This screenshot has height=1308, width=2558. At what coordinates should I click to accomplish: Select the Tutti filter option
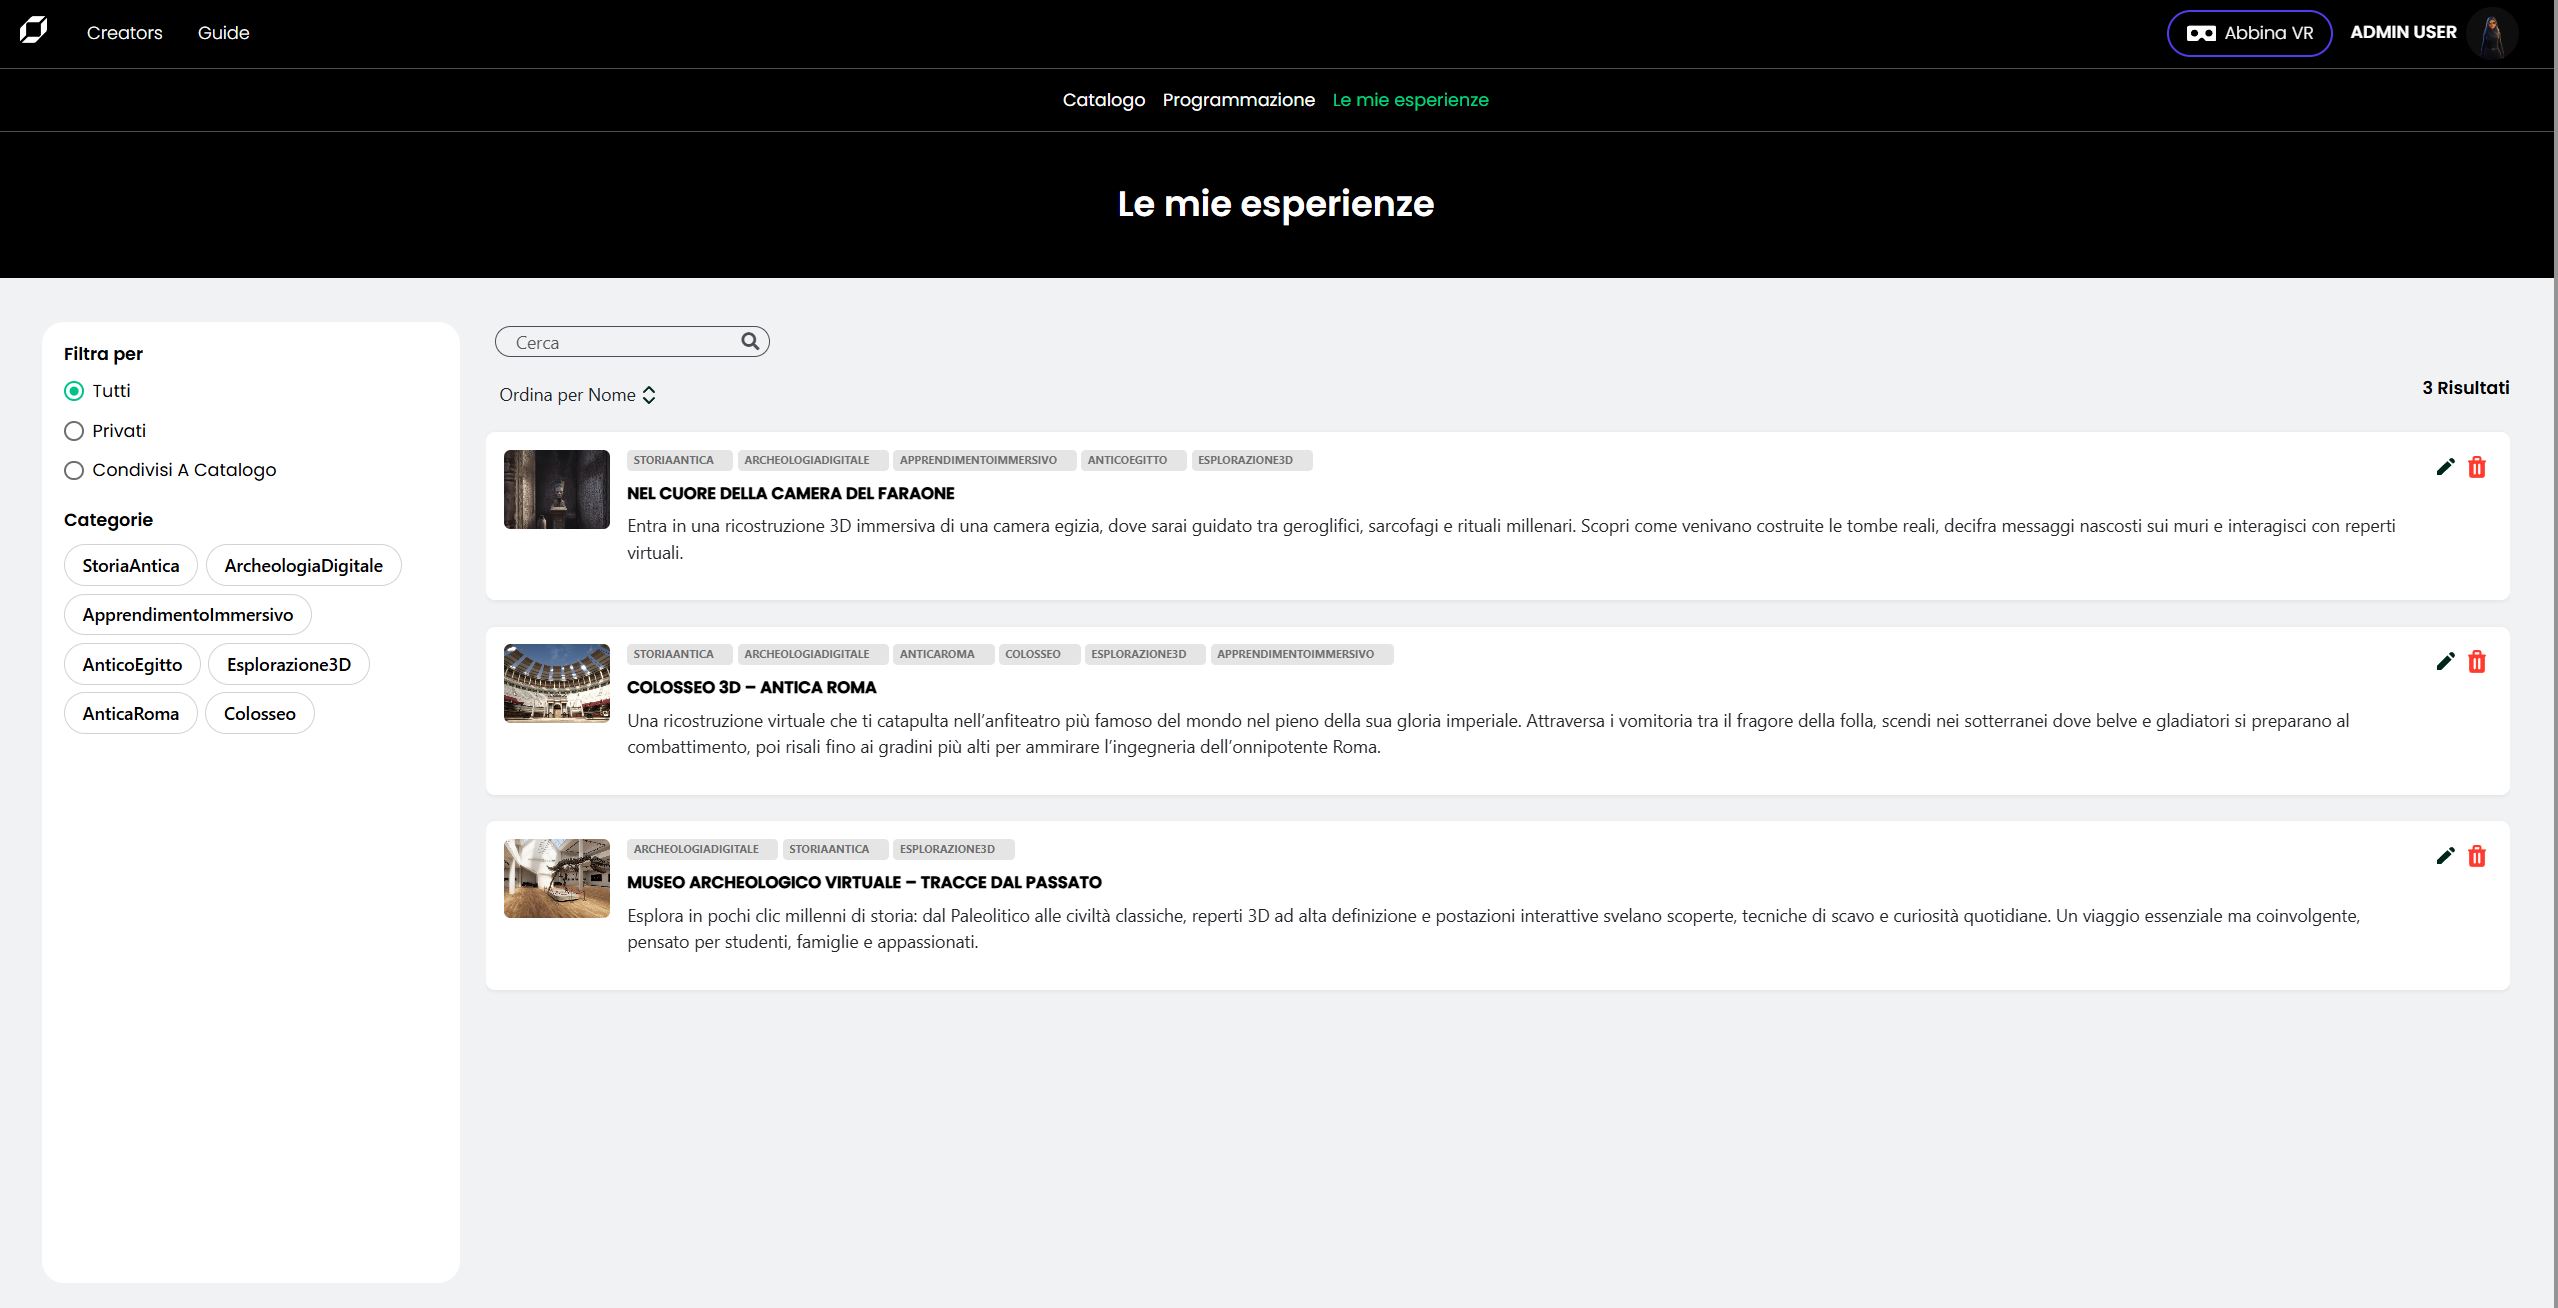tap(74, 391)
